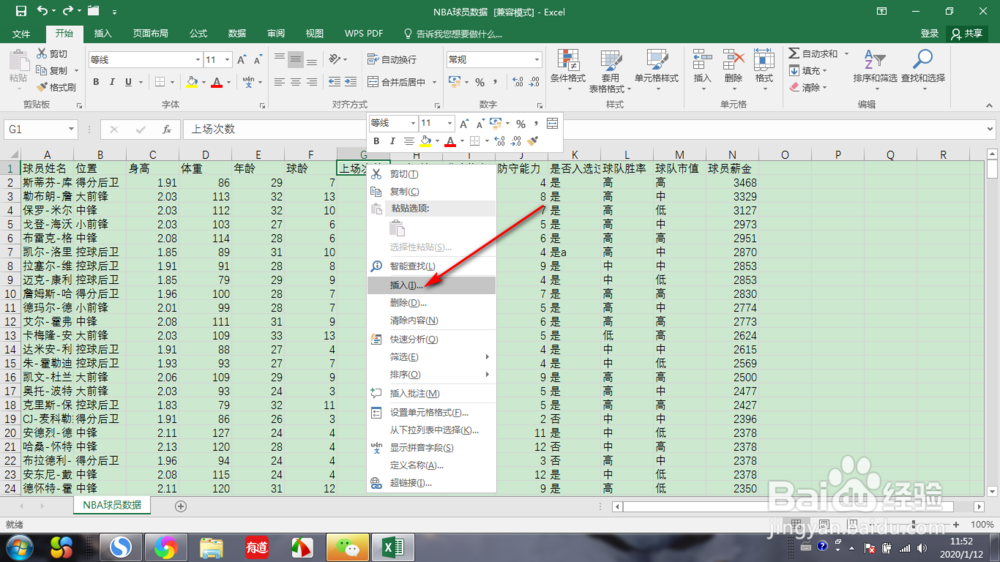
Task: Click the Format Painter (格式刷) button
Action: click(x=55, y=87)
